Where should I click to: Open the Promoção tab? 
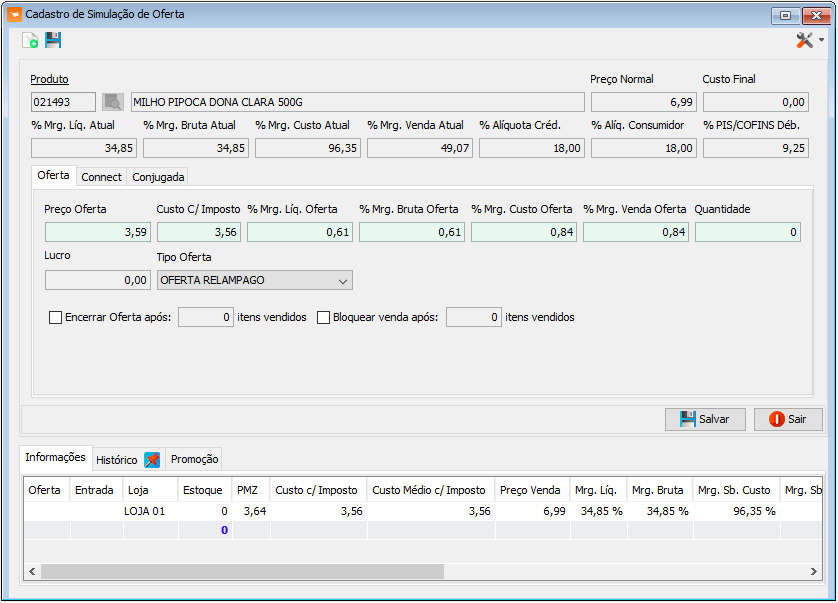195,459
